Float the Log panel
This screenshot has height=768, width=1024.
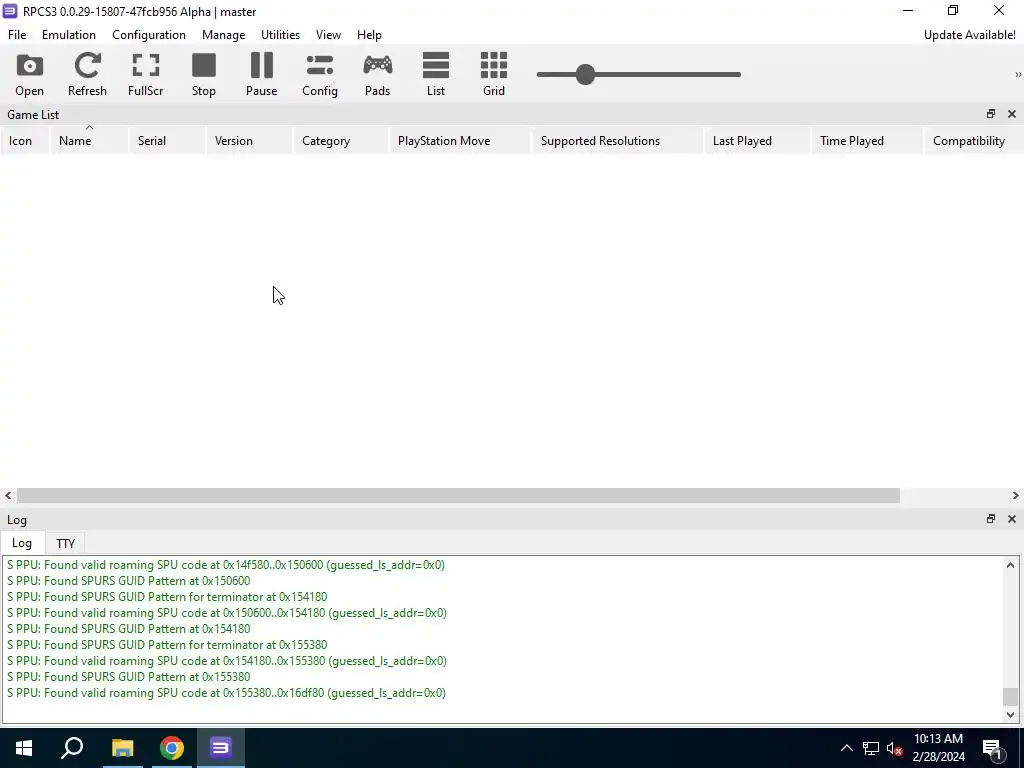click(x=991, y=519)
